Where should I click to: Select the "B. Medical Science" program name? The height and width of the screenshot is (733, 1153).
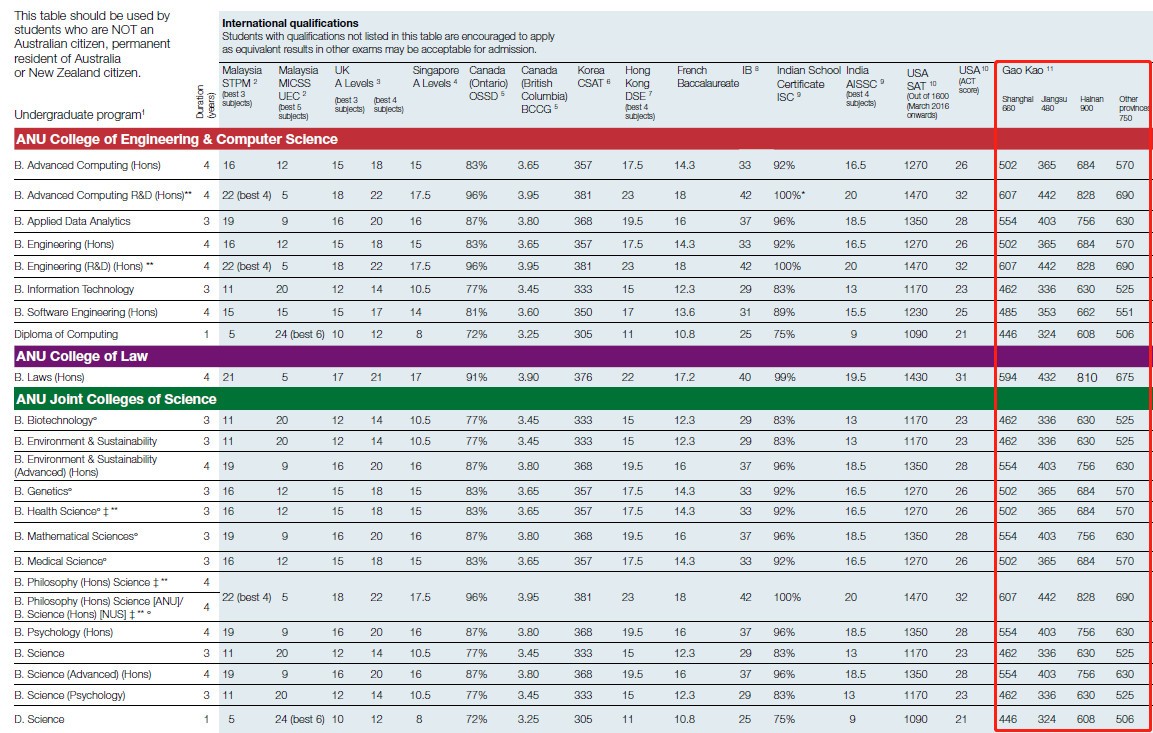pyautogui.click(x=60, y=561)
